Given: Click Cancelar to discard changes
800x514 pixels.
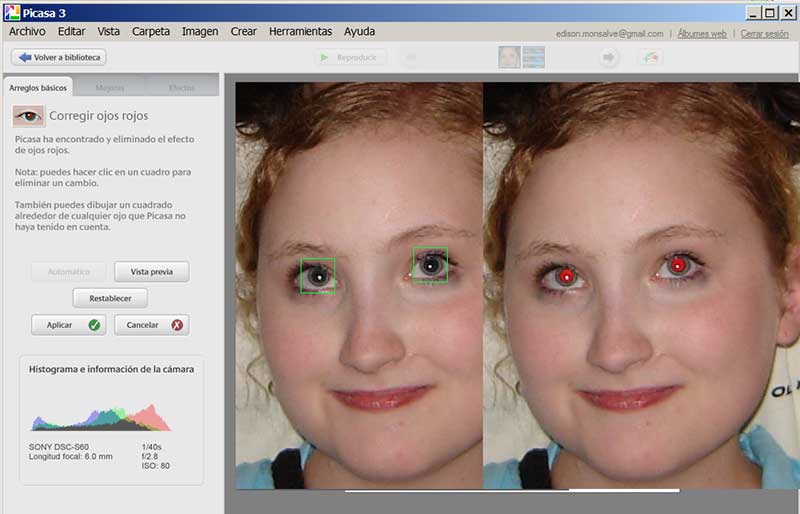Looking at the screenshot, I should tap(151, 325).
